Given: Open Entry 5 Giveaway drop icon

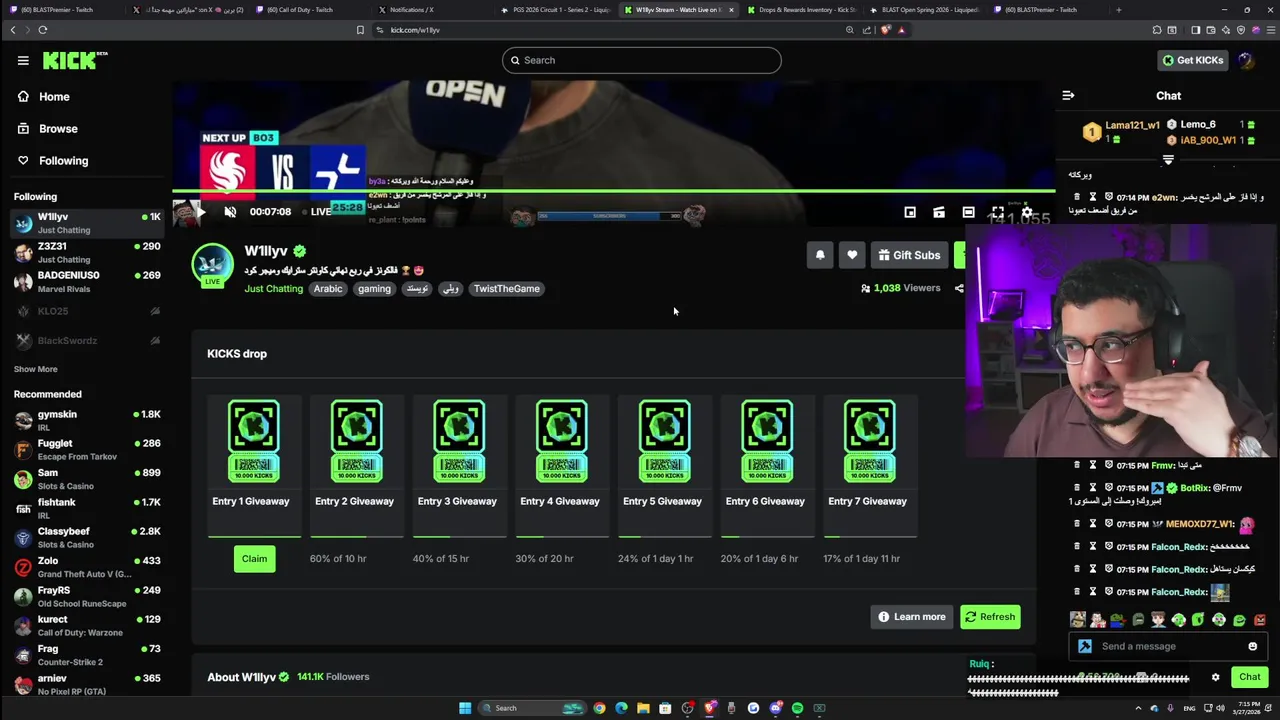Looking at the screenshot, I should [x=664, y=441].
